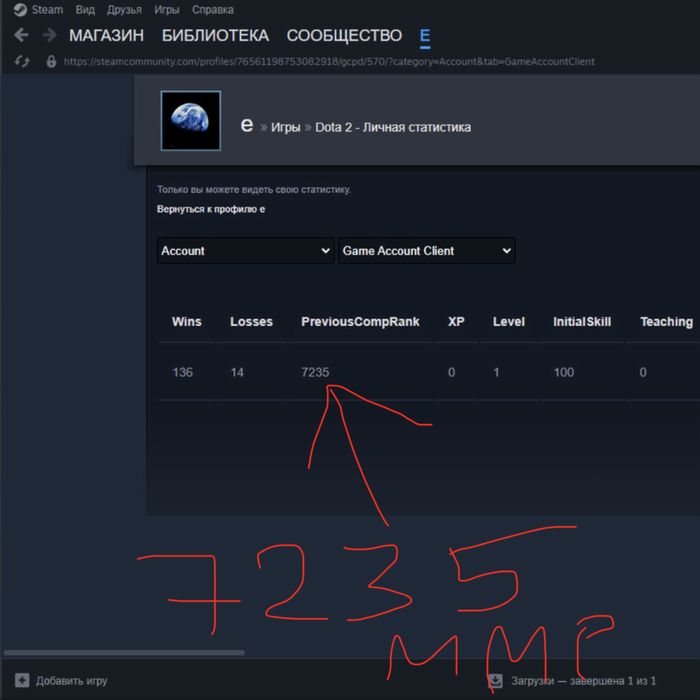Click the downloads icon in bottom bar

pyautogui.click(x=496, y=680)
